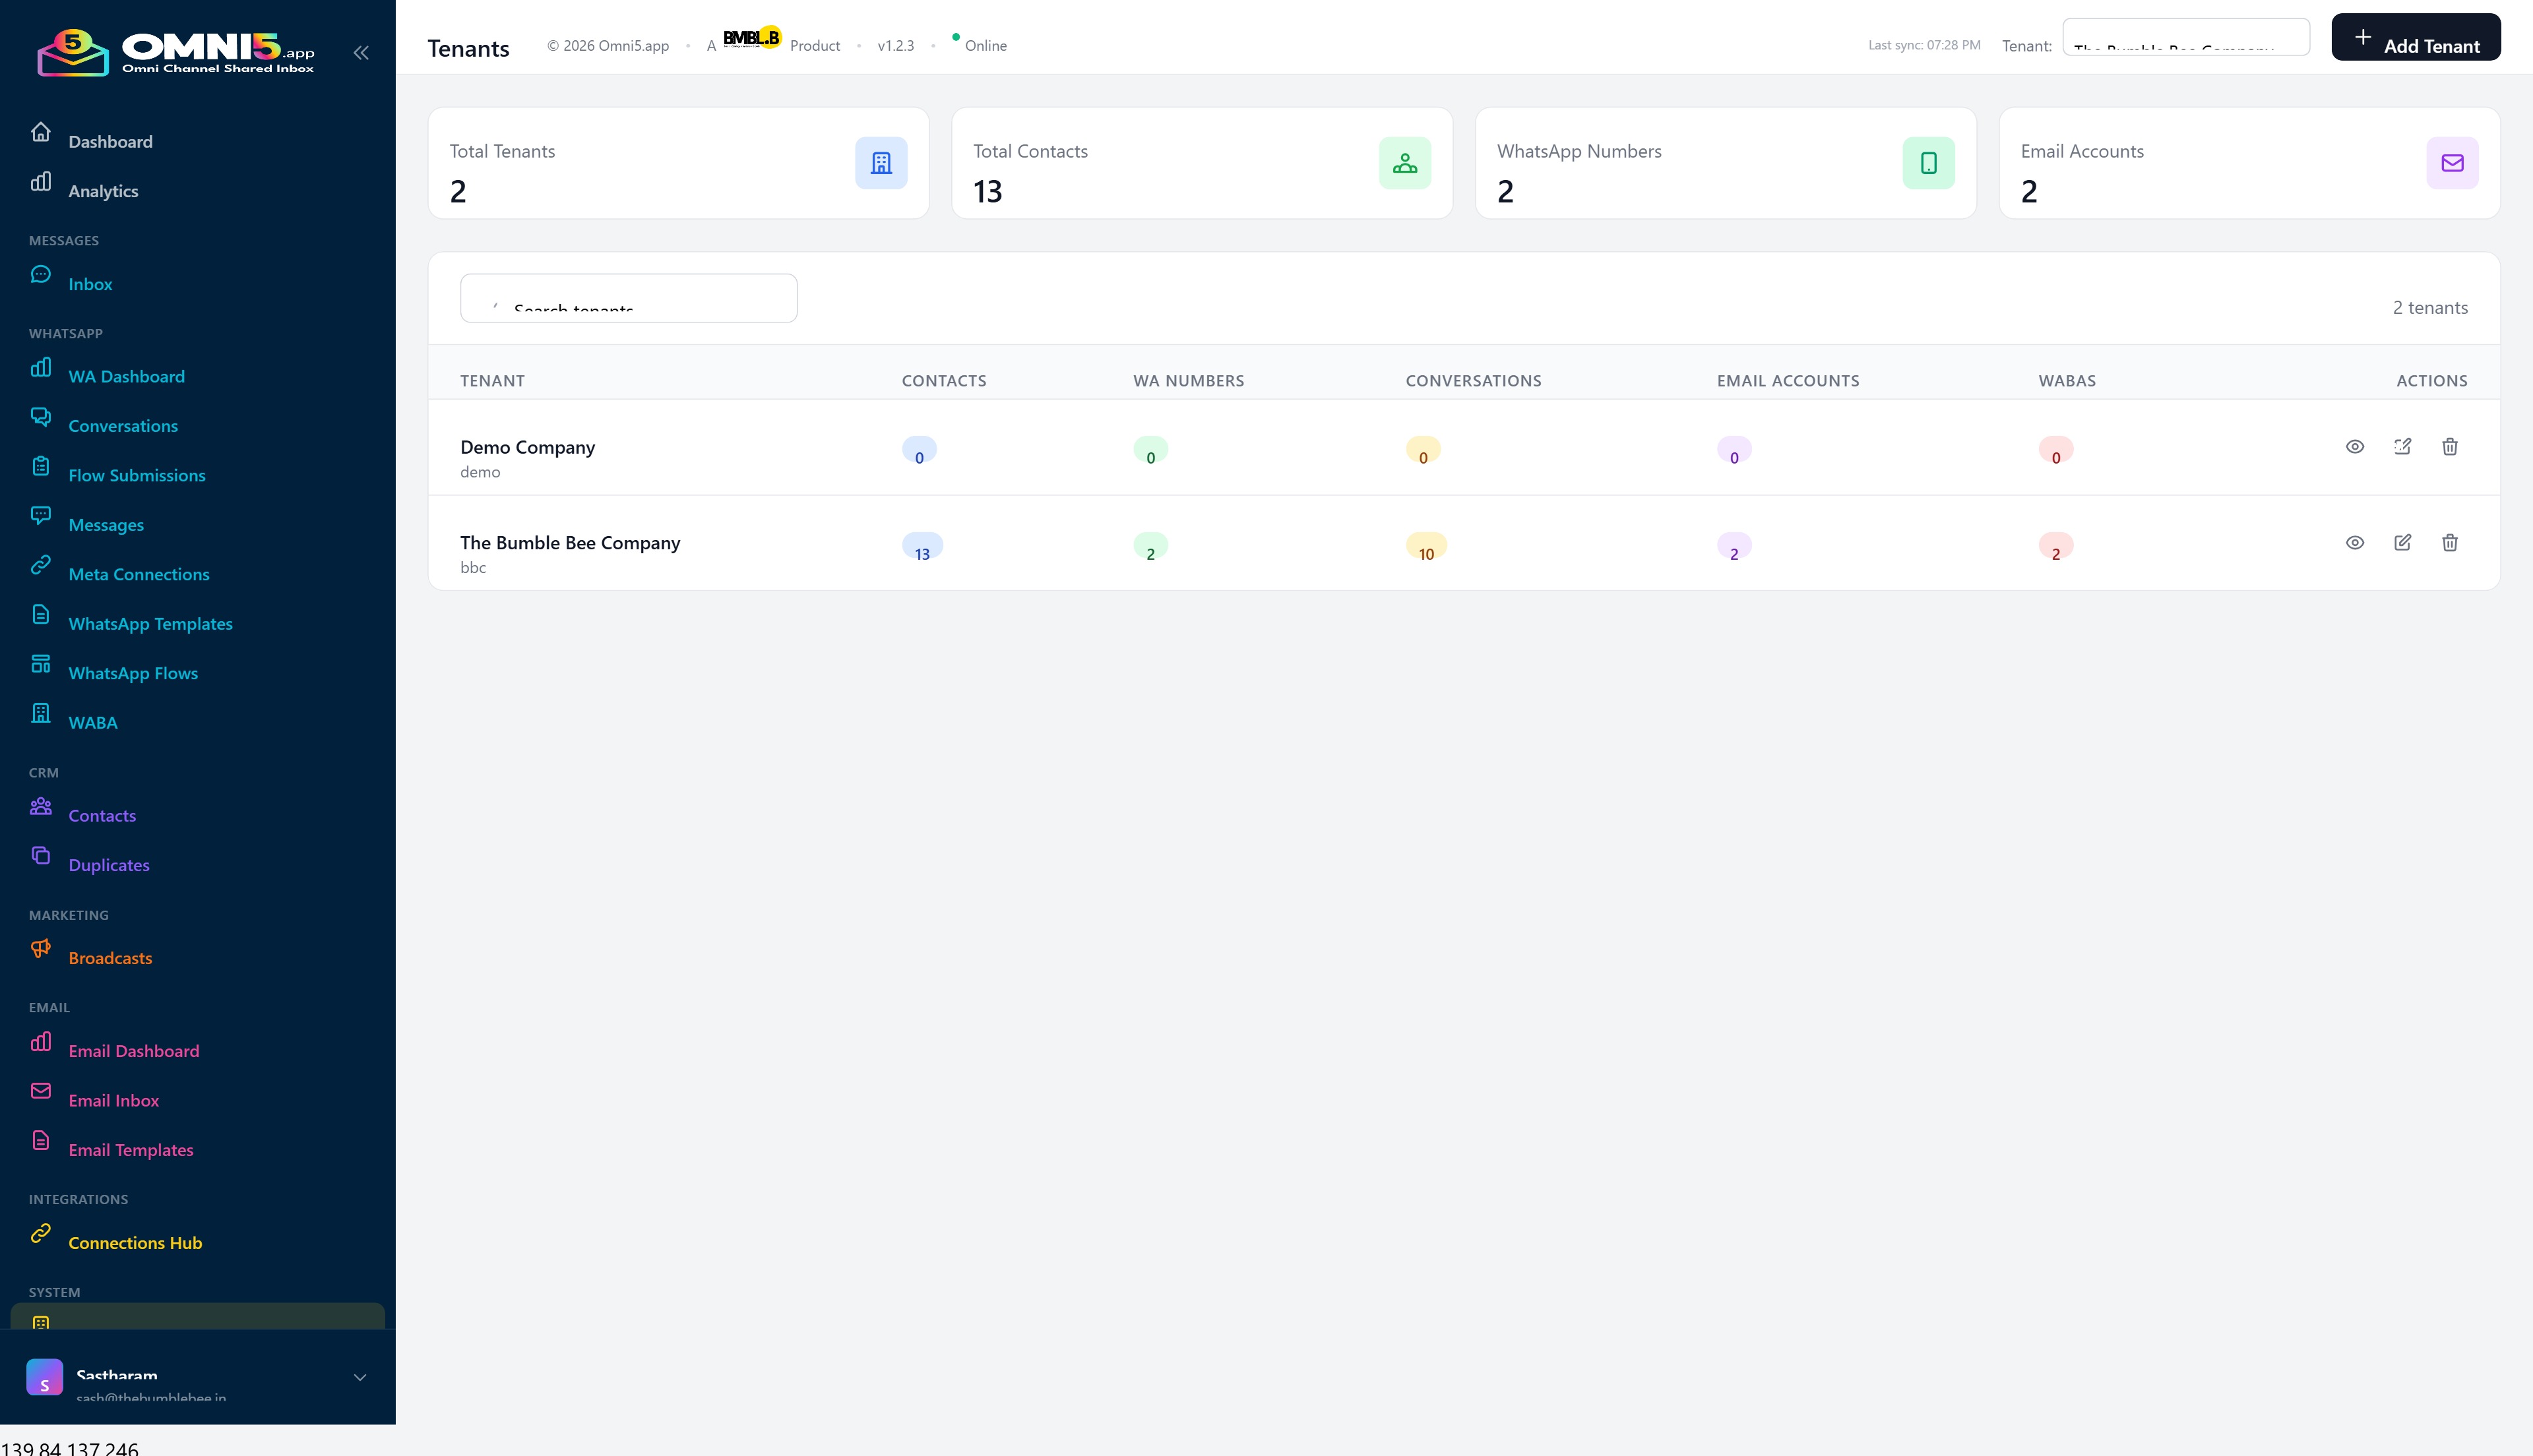This screenshot has width=2533, height=1456.
Task: Go to WhatsApp Templates
Action: 151,623
